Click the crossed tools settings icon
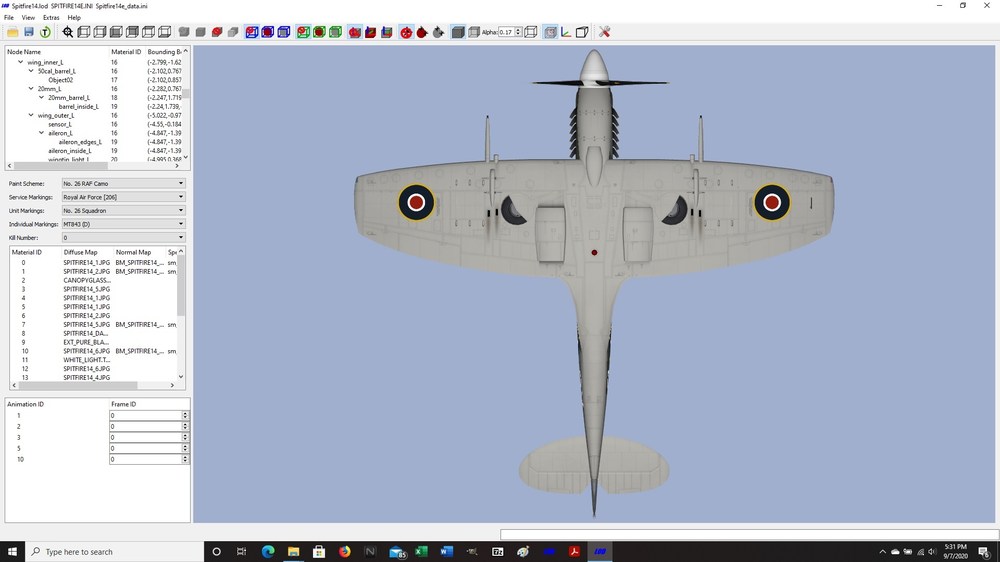 605,32
